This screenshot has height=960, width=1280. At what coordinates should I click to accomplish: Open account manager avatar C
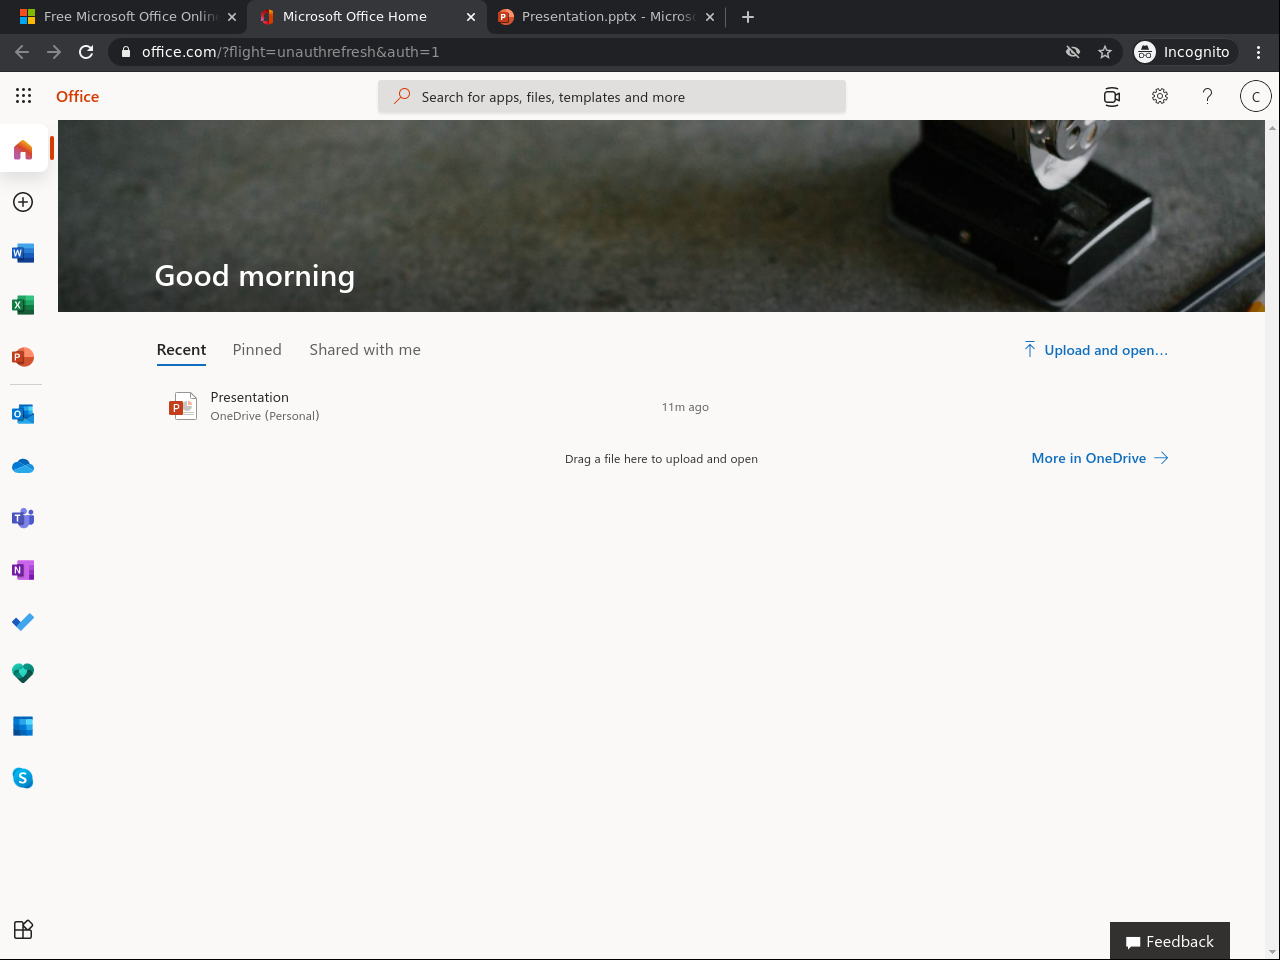(1256, 96)
